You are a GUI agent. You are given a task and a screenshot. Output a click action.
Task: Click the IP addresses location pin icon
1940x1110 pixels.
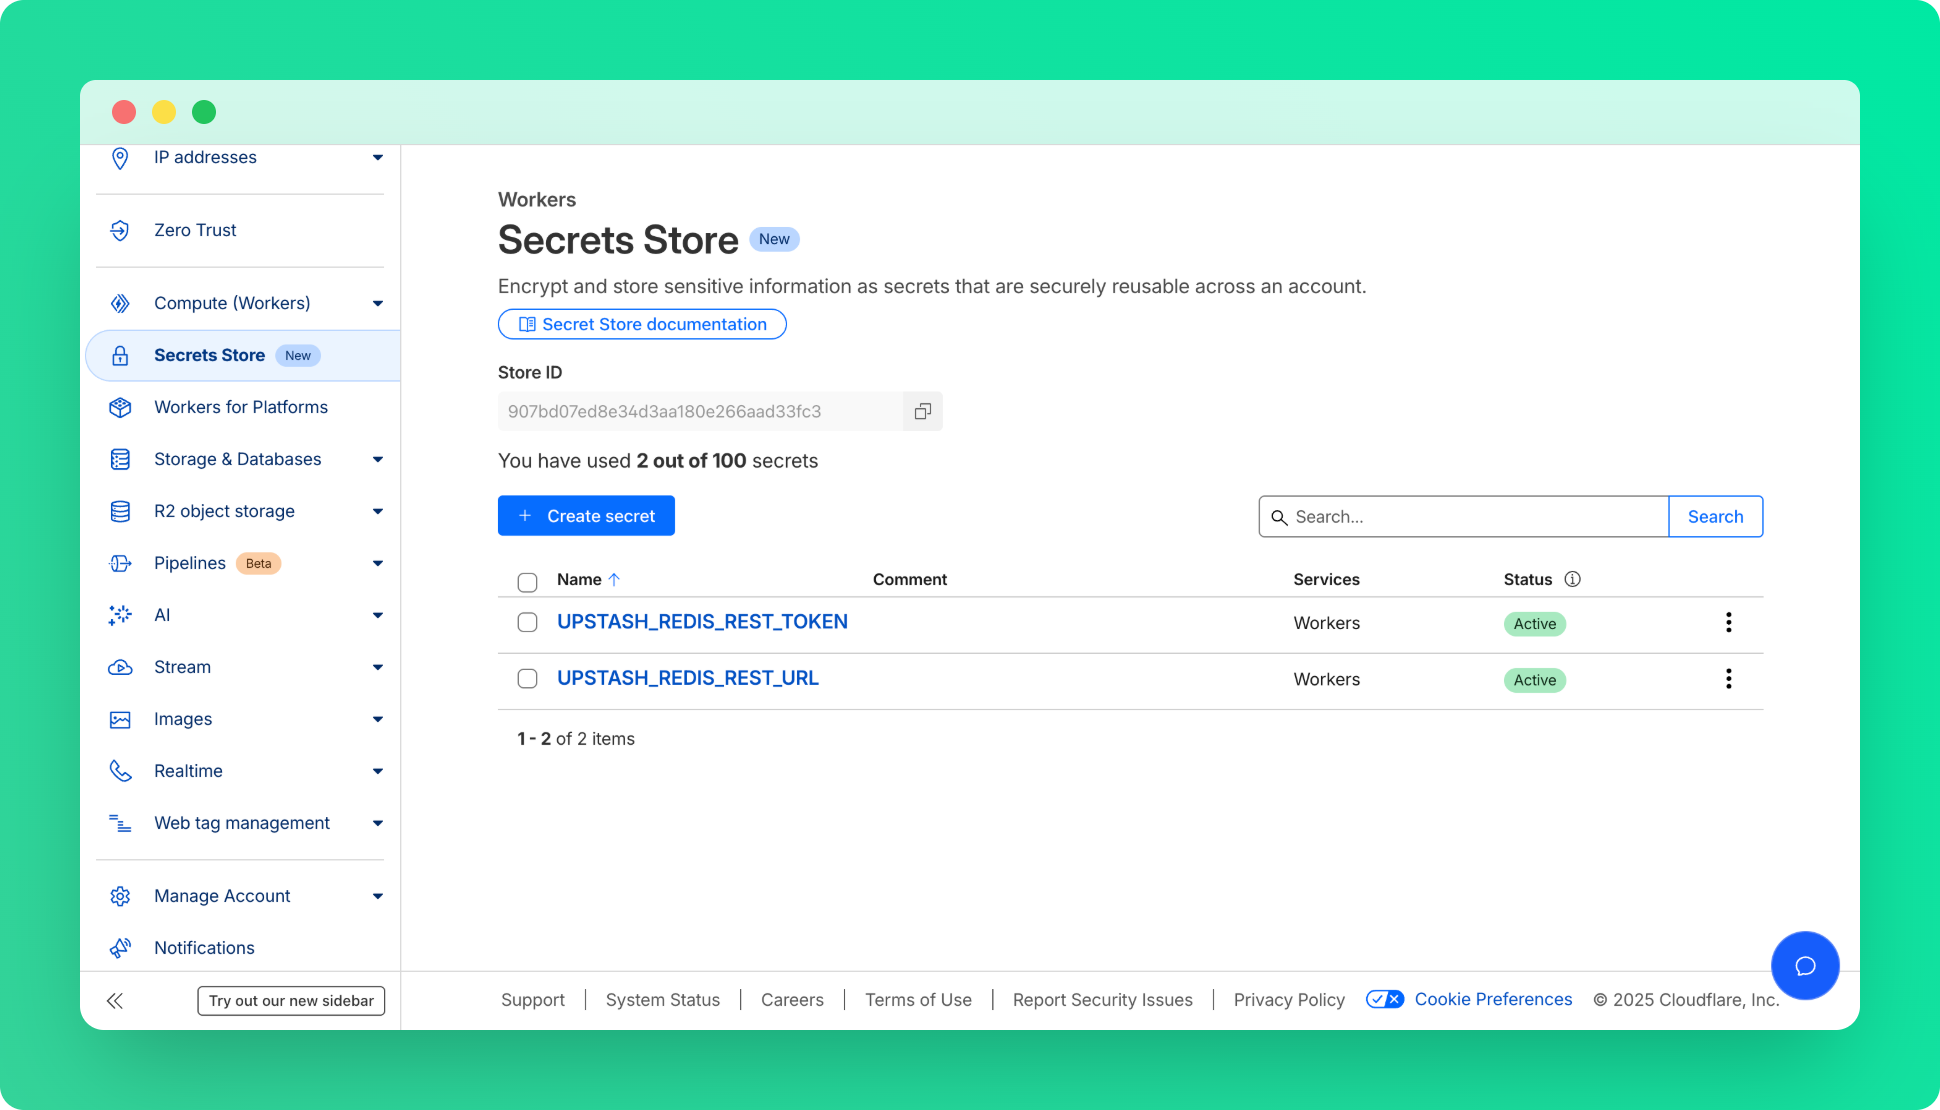click(120, 158)
